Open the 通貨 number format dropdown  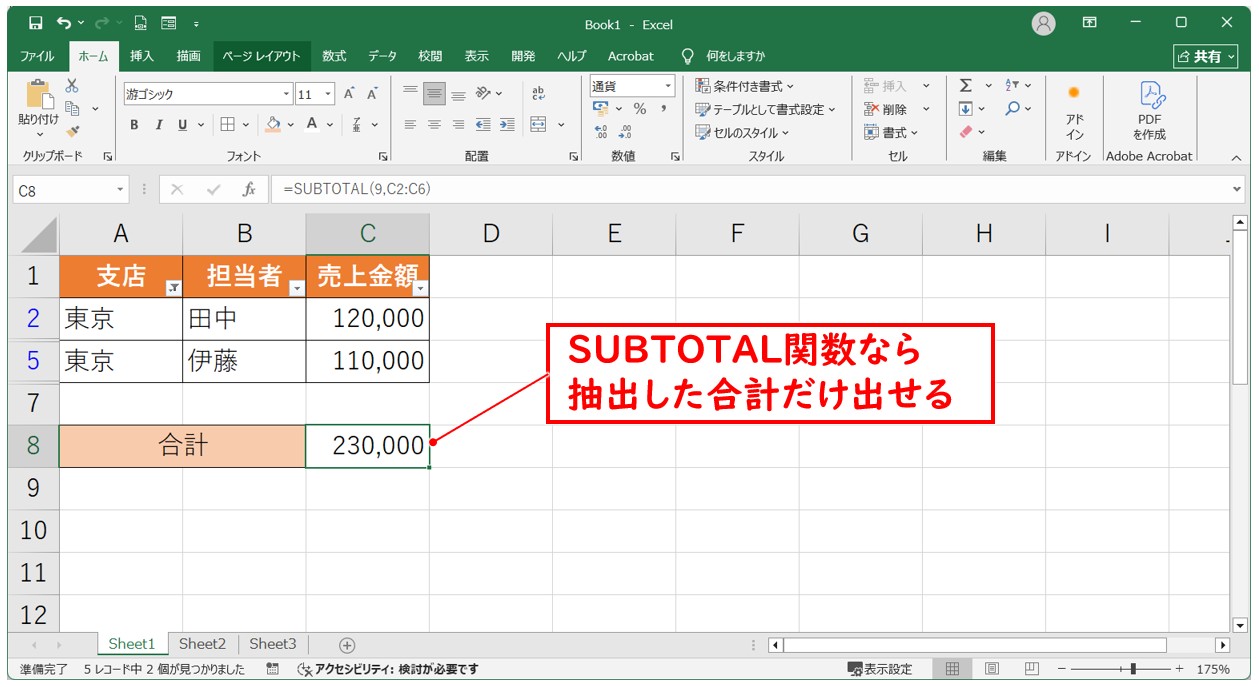667,87
